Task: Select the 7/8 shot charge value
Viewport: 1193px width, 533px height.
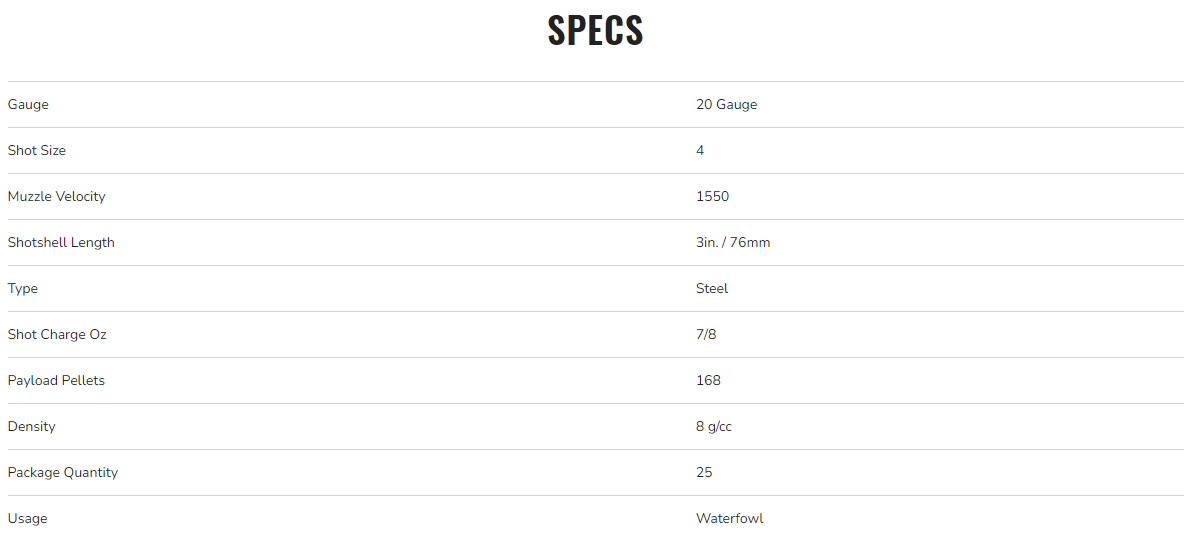Action: tap(706, 335)
